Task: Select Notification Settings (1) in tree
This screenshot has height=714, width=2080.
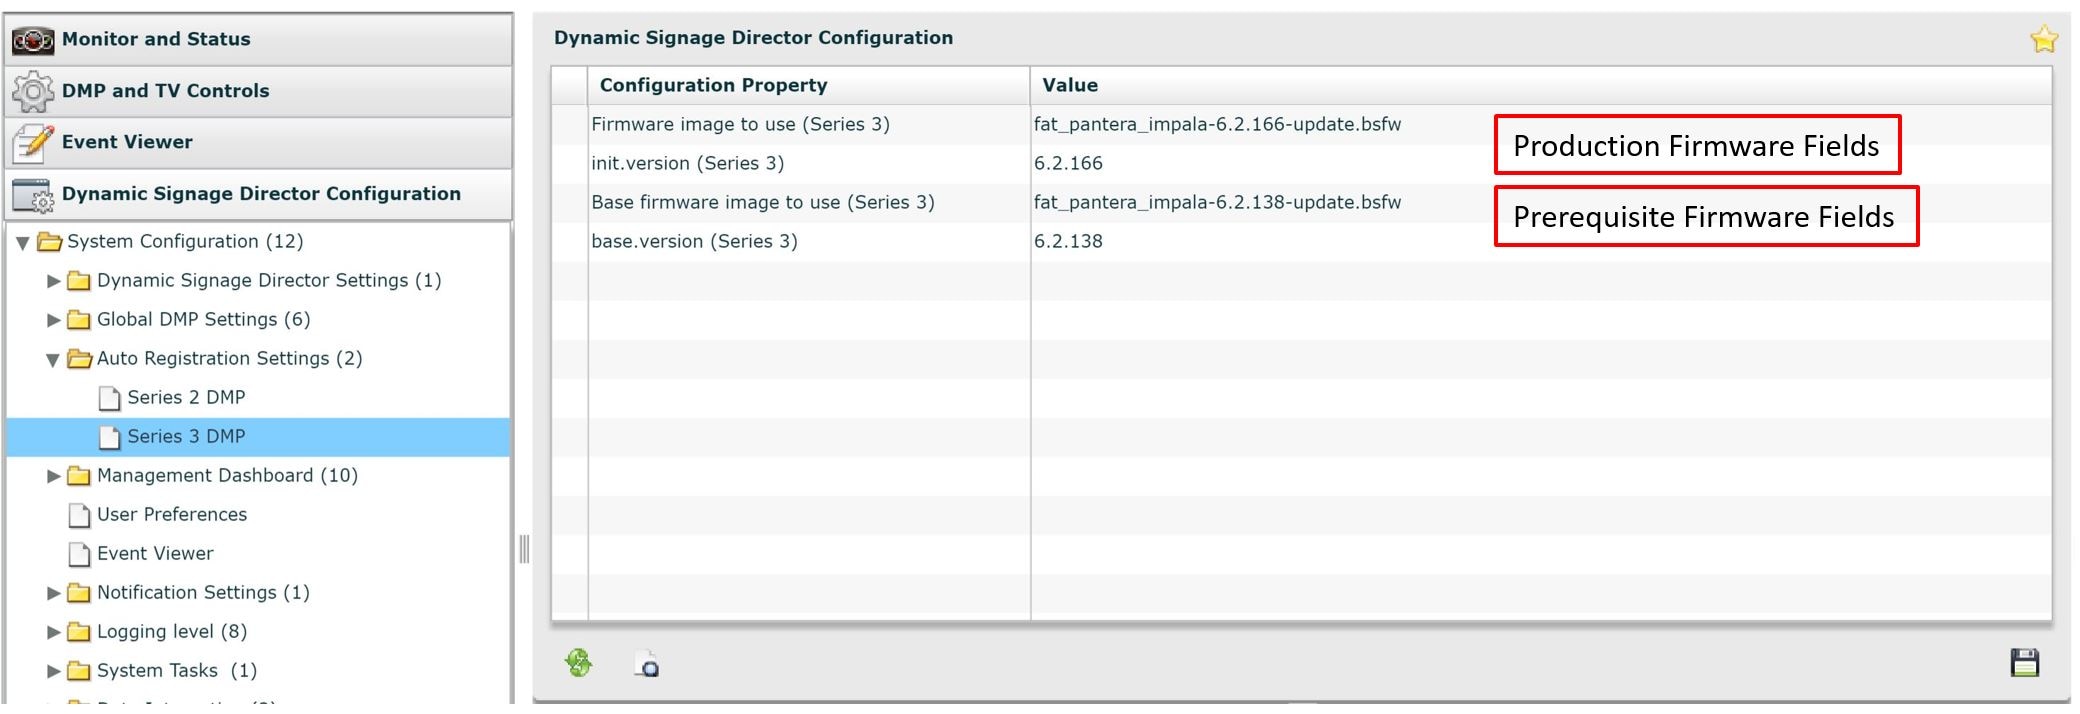Action: tap(203, 593)
